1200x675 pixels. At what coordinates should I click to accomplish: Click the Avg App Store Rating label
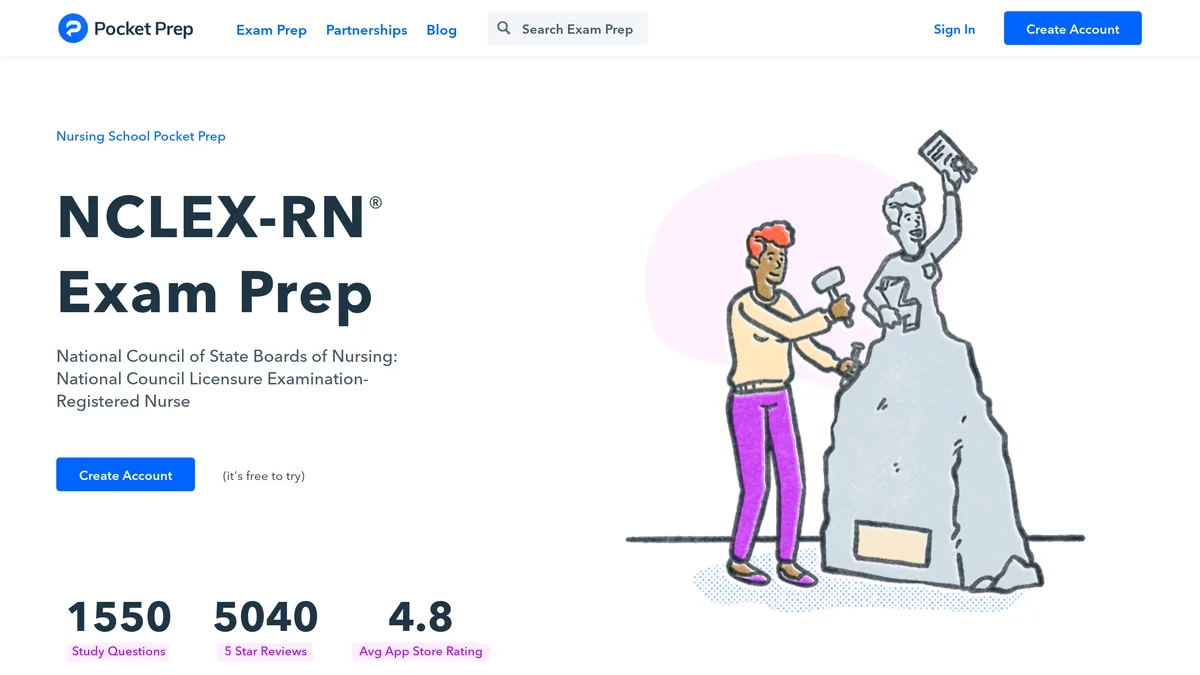coord(421,651)
